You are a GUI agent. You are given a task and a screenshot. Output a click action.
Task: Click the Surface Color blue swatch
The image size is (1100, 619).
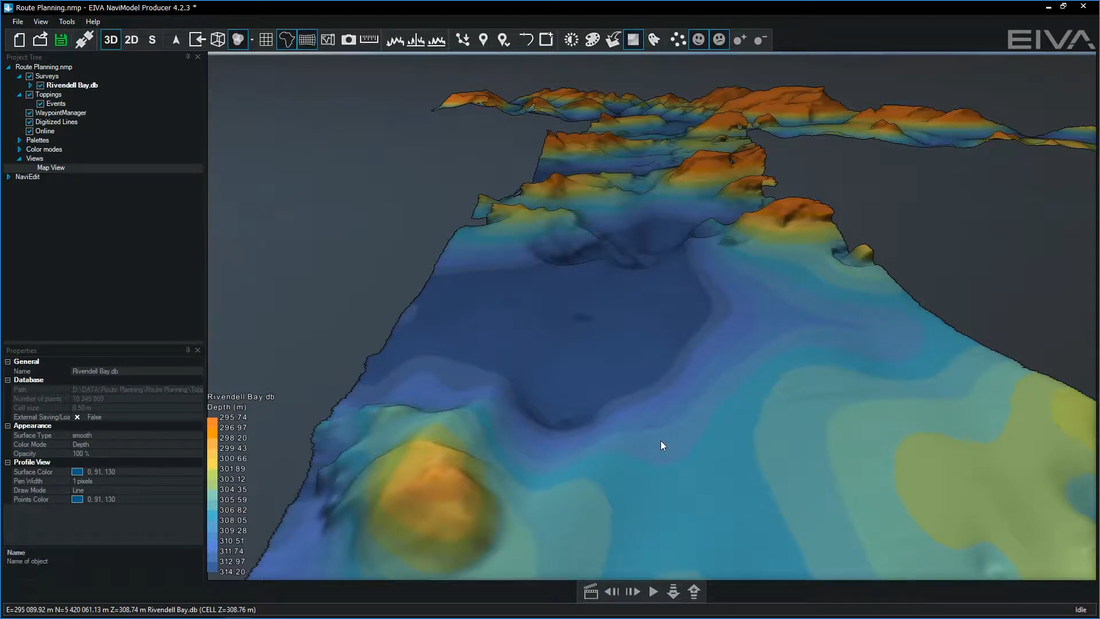click(77, 472)
